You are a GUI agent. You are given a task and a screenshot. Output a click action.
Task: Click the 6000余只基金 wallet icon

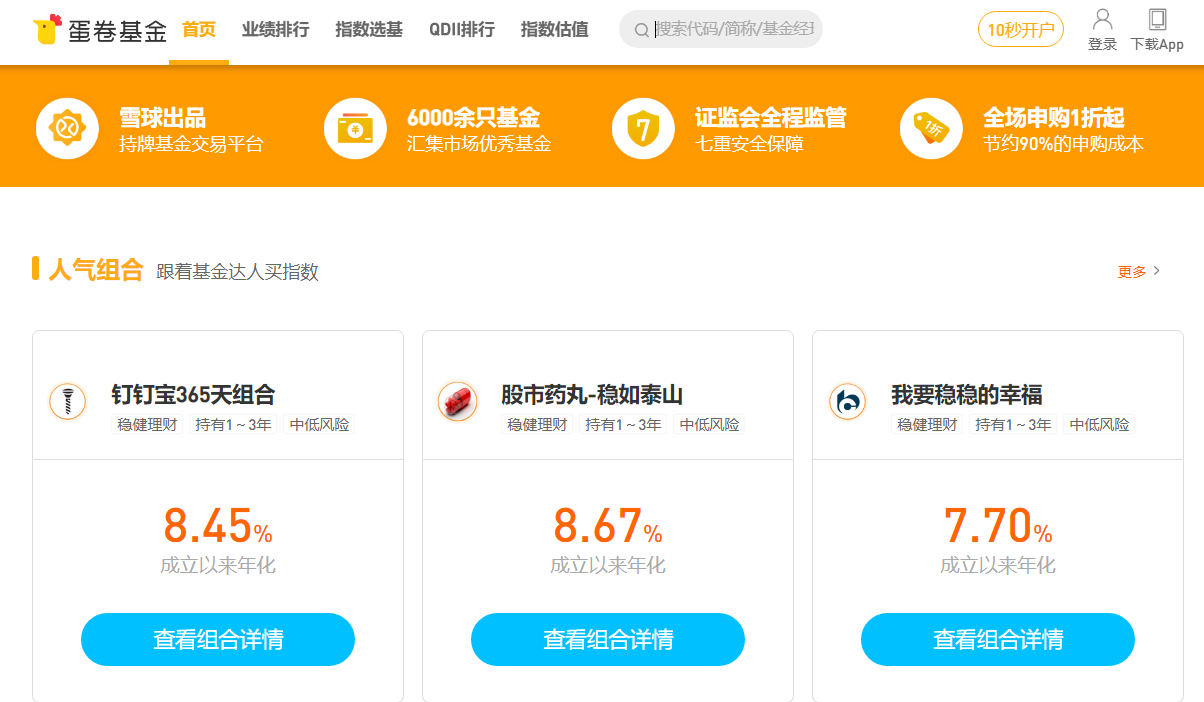(355, 128)
